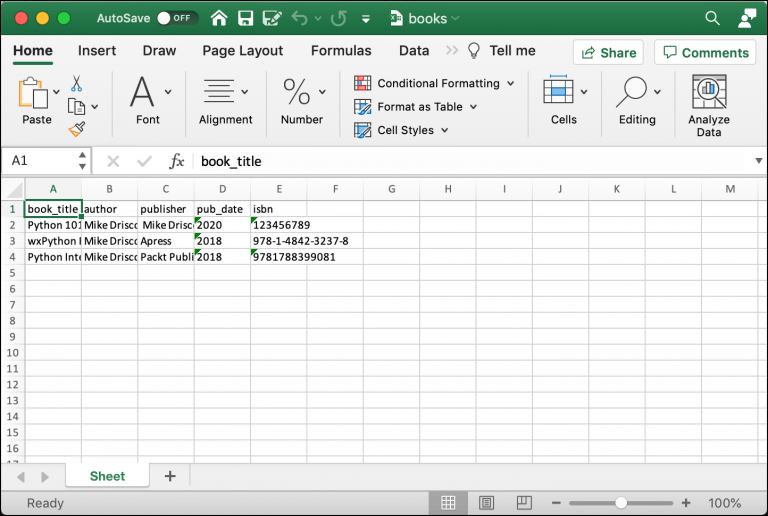Open the Alignment group button
Viewport: 768px width, 516px height.
225,100
